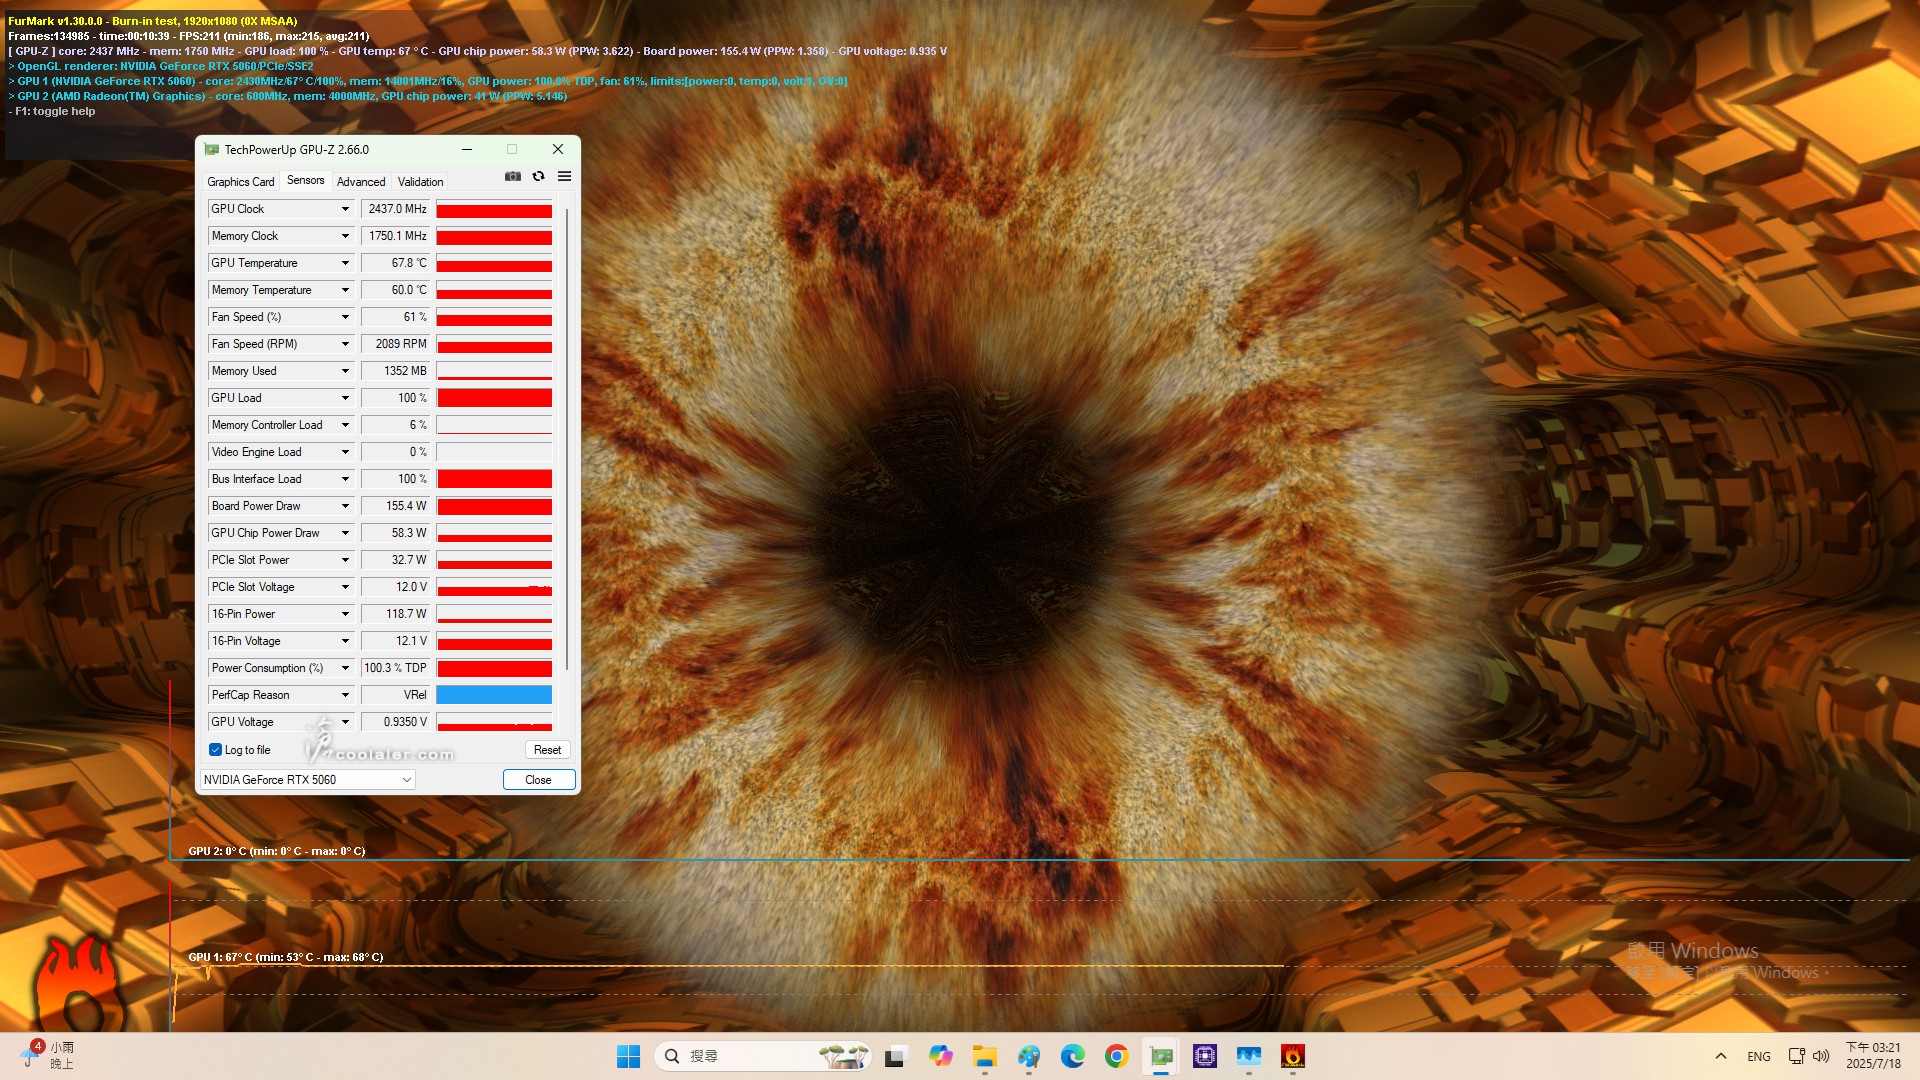1920x1080 pixels.
Task: Click the 2437.0 MHz GPU Clock value
Action: [396, 209]
